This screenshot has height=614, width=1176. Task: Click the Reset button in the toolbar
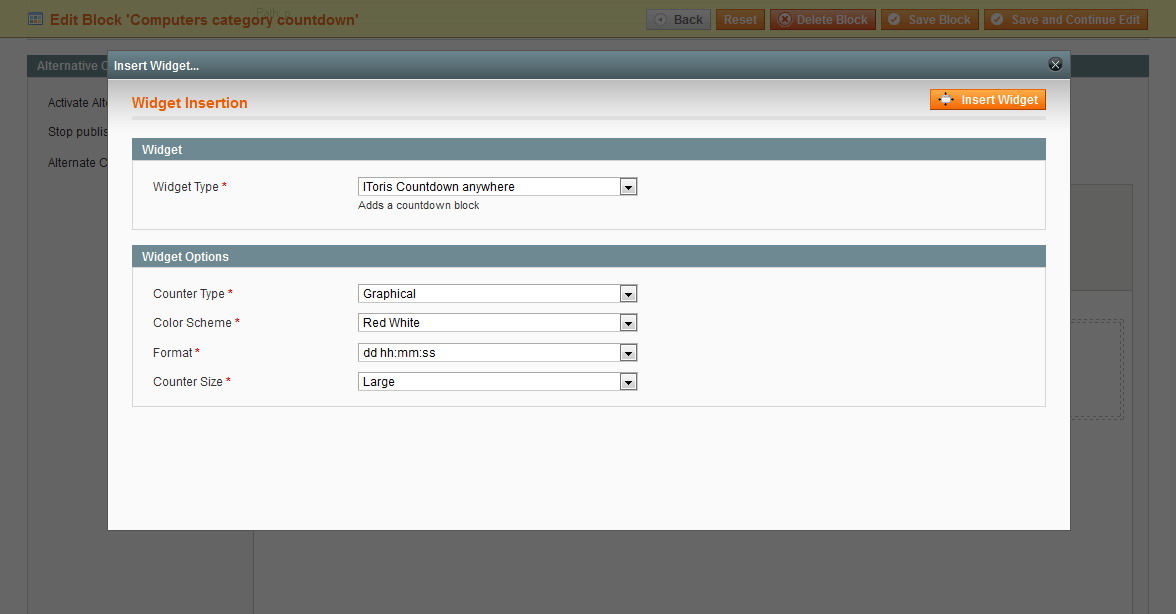[740, 18]
